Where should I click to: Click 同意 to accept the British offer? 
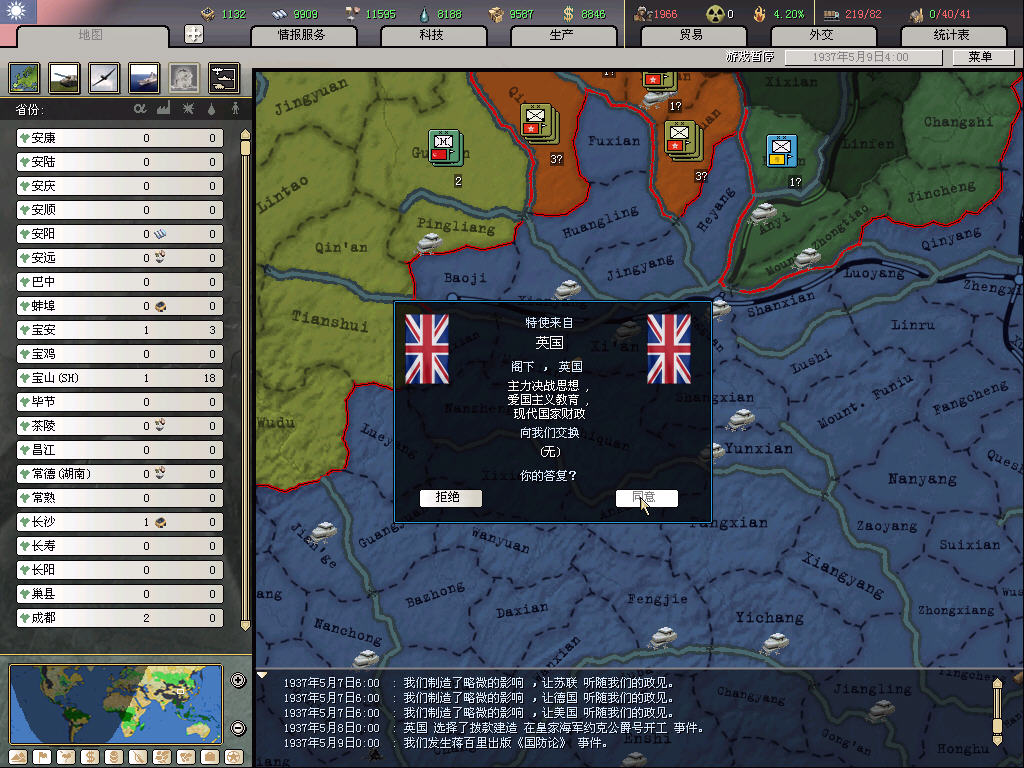pyautogui.click(x=647, y=498)
